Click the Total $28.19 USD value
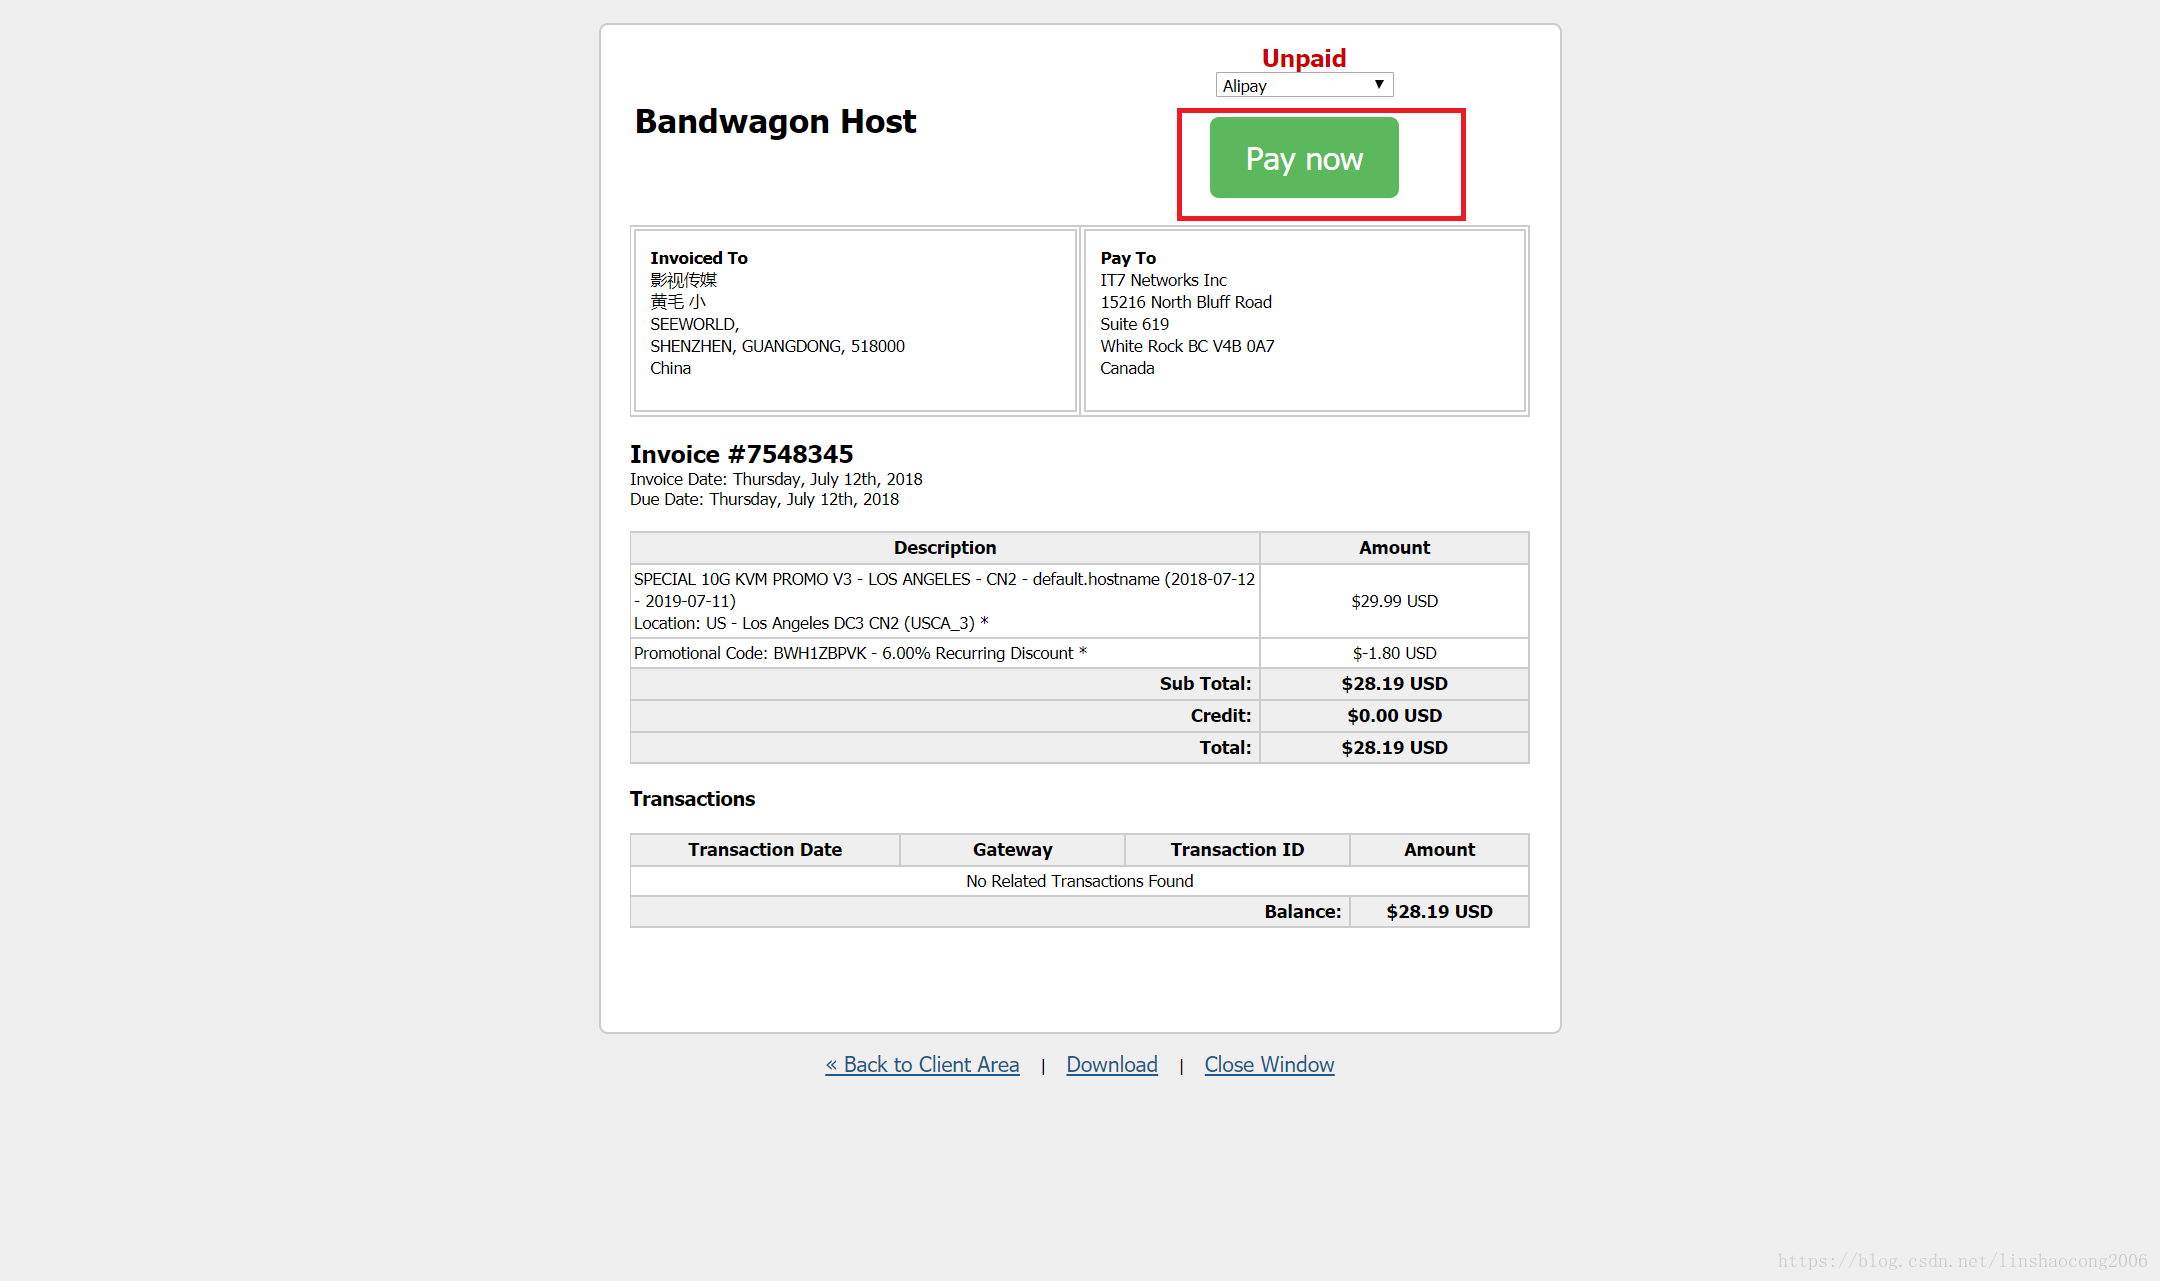The height and width of the screenshot is (1281, 2160). point(1393,748)
